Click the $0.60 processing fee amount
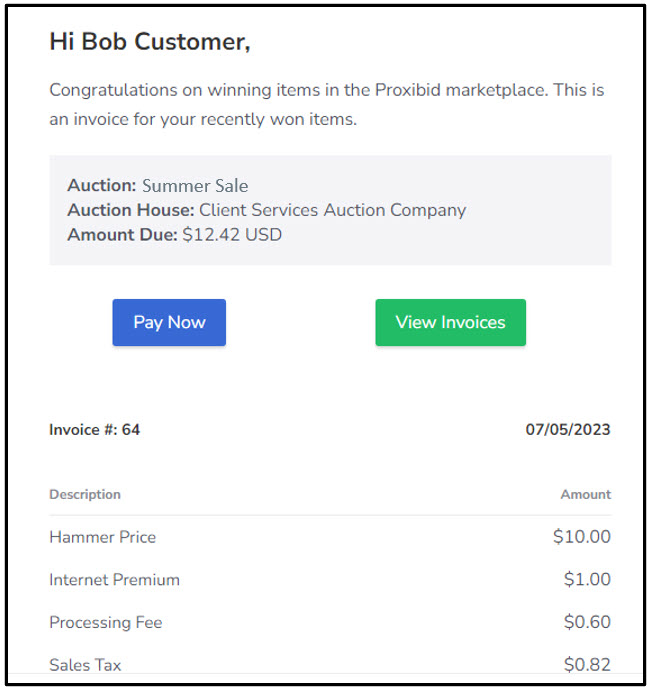The width and height of the screenshot is (647, 687). click(x=587, y=622)
